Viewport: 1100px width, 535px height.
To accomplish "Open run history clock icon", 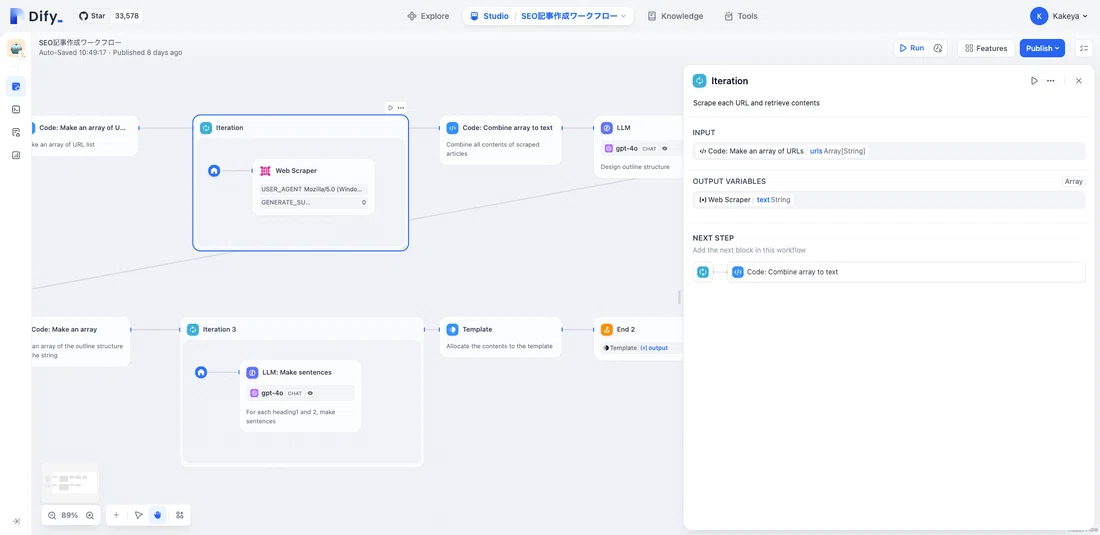I will [937, 48].
